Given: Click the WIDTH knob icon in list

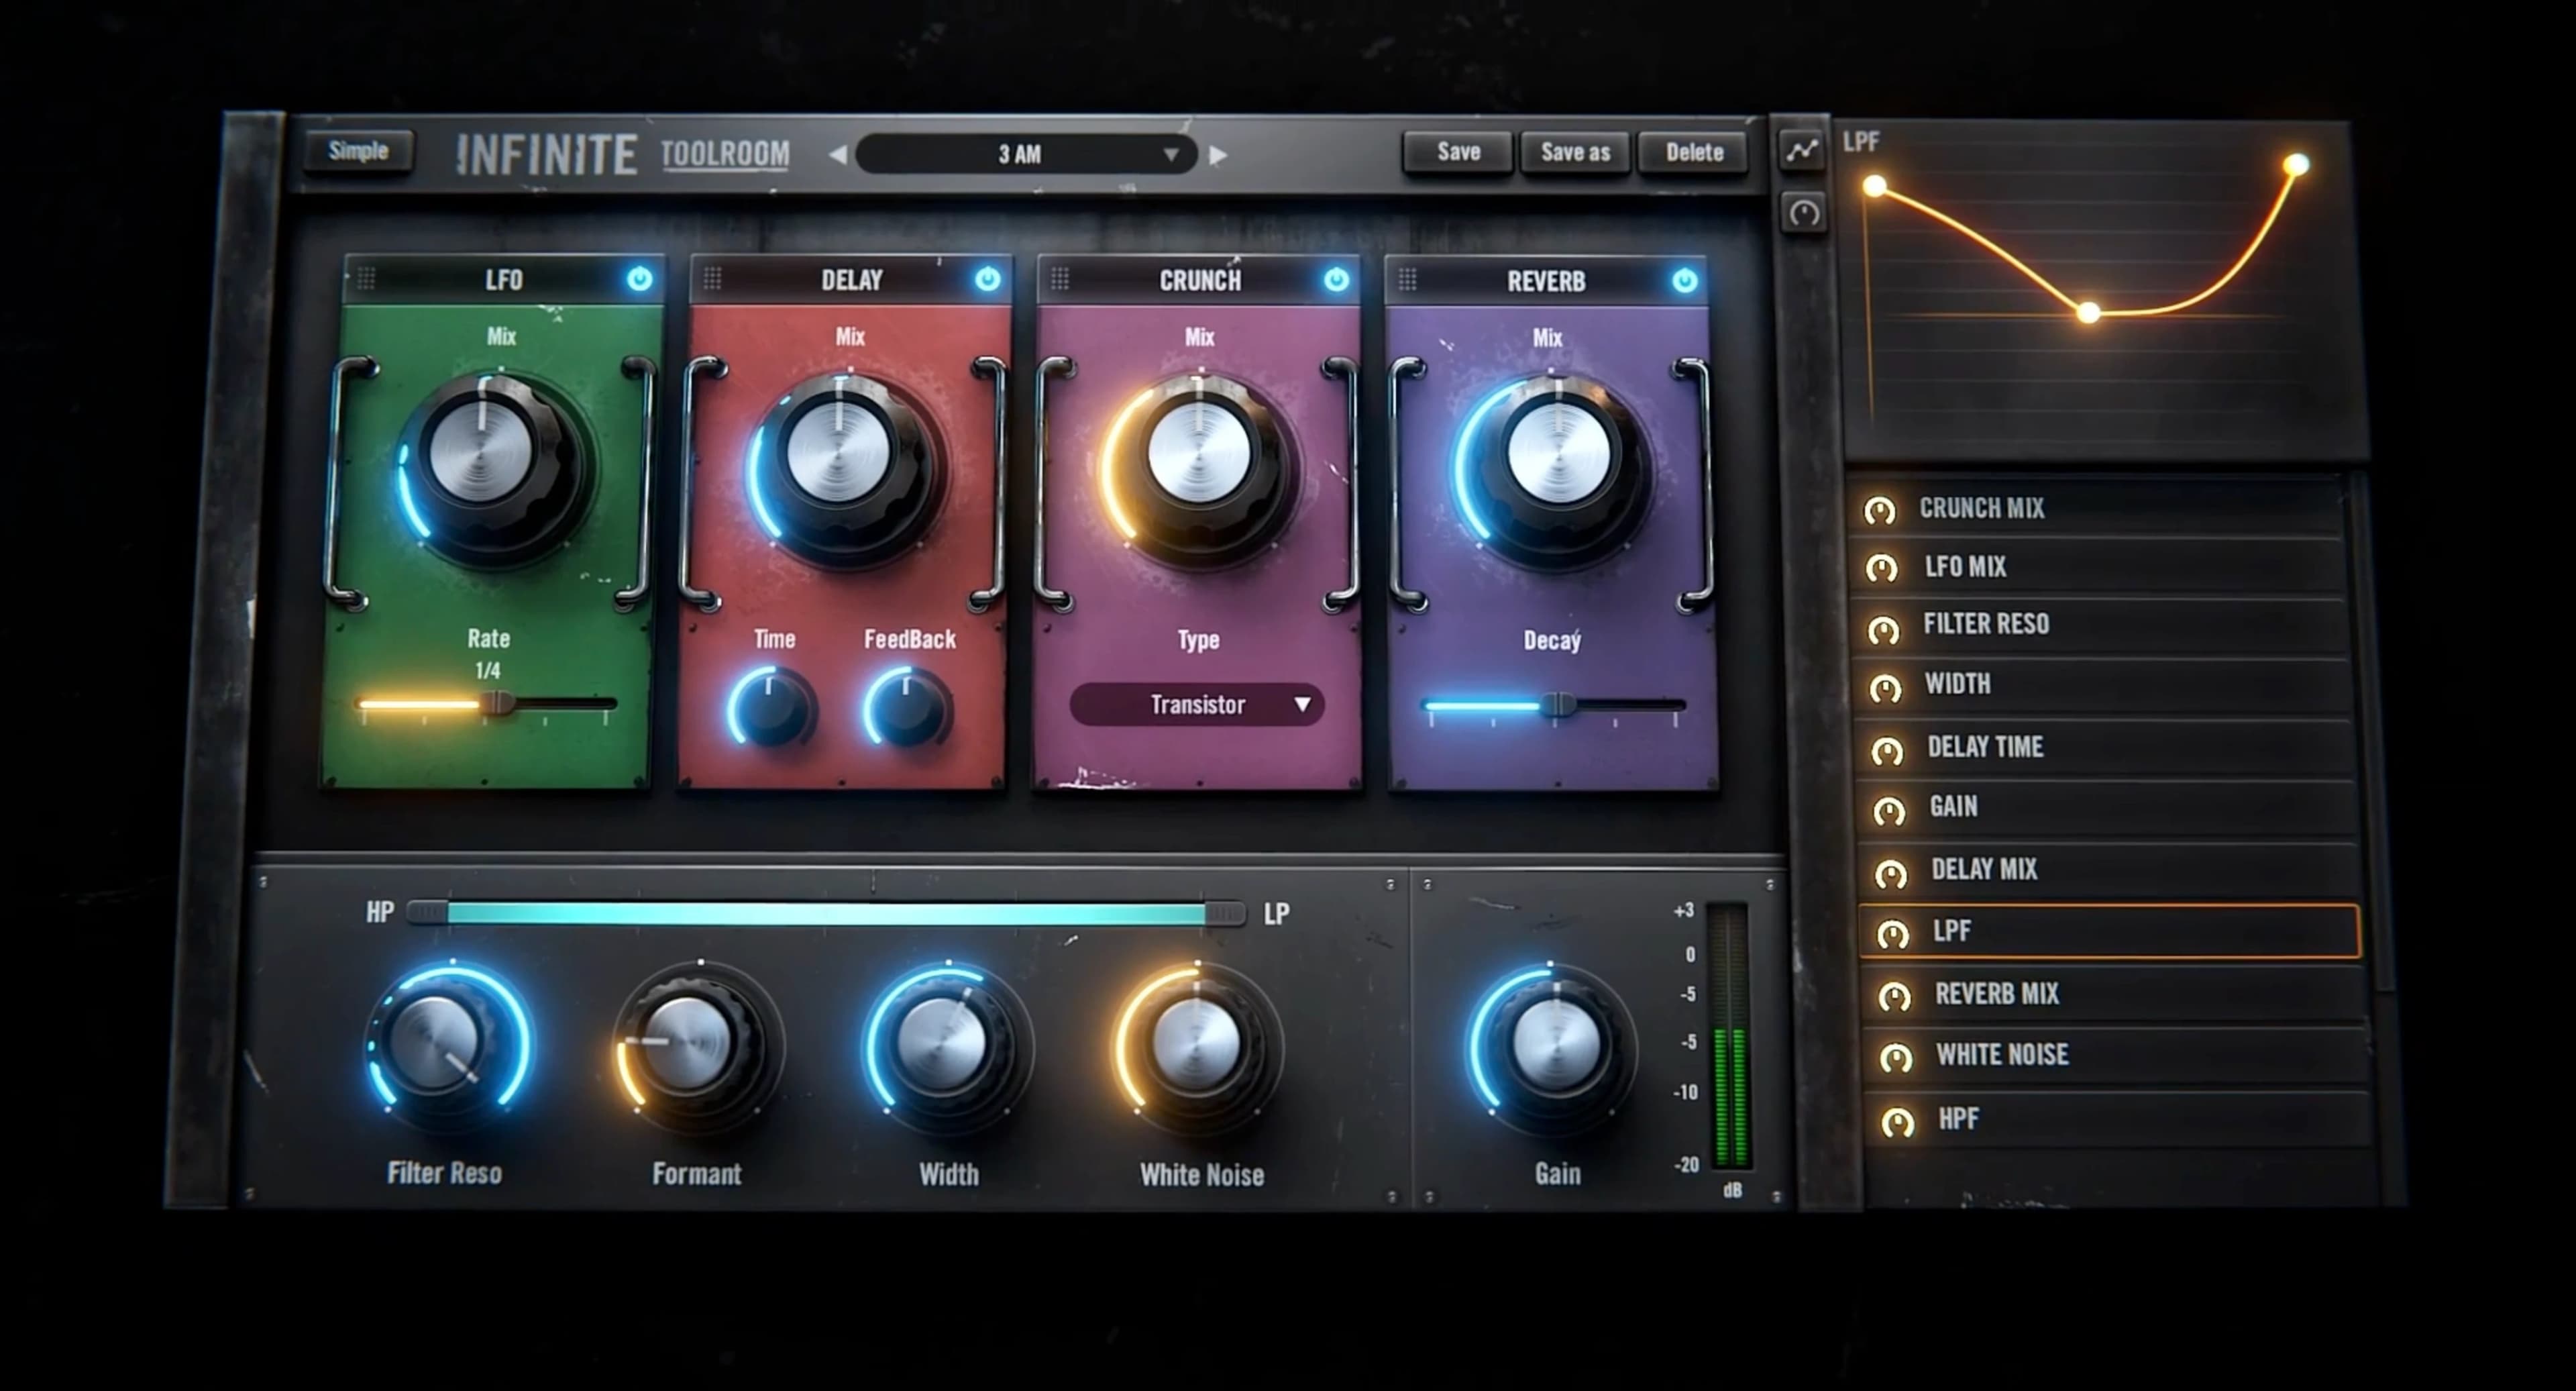Looking at the screenshot, I should coord(1885,689).
